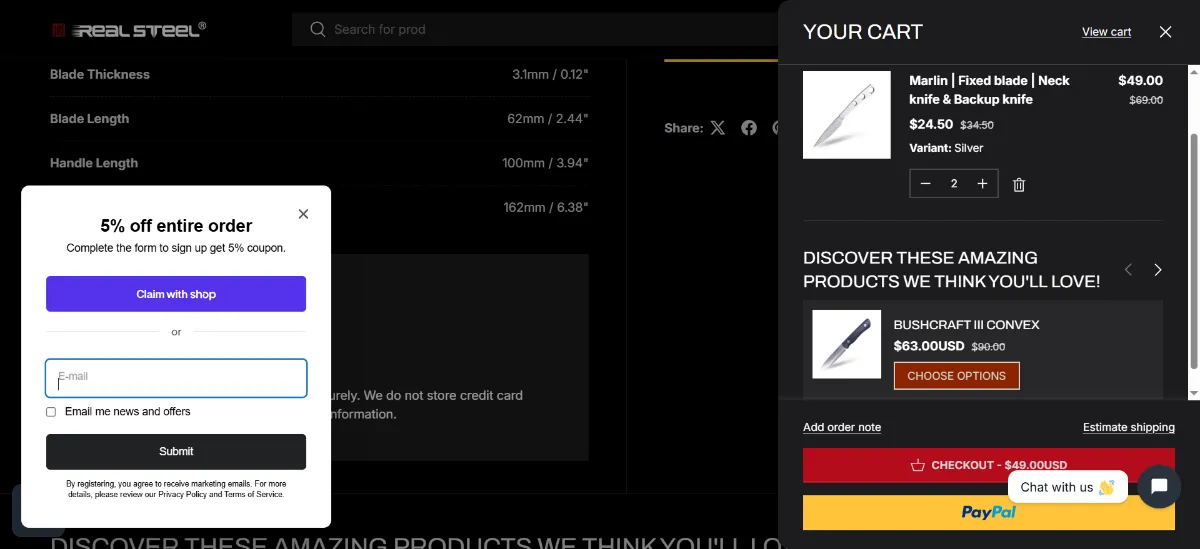
Task: Open the Real Steel logo homepage
Action: click(x=129, y=30)
